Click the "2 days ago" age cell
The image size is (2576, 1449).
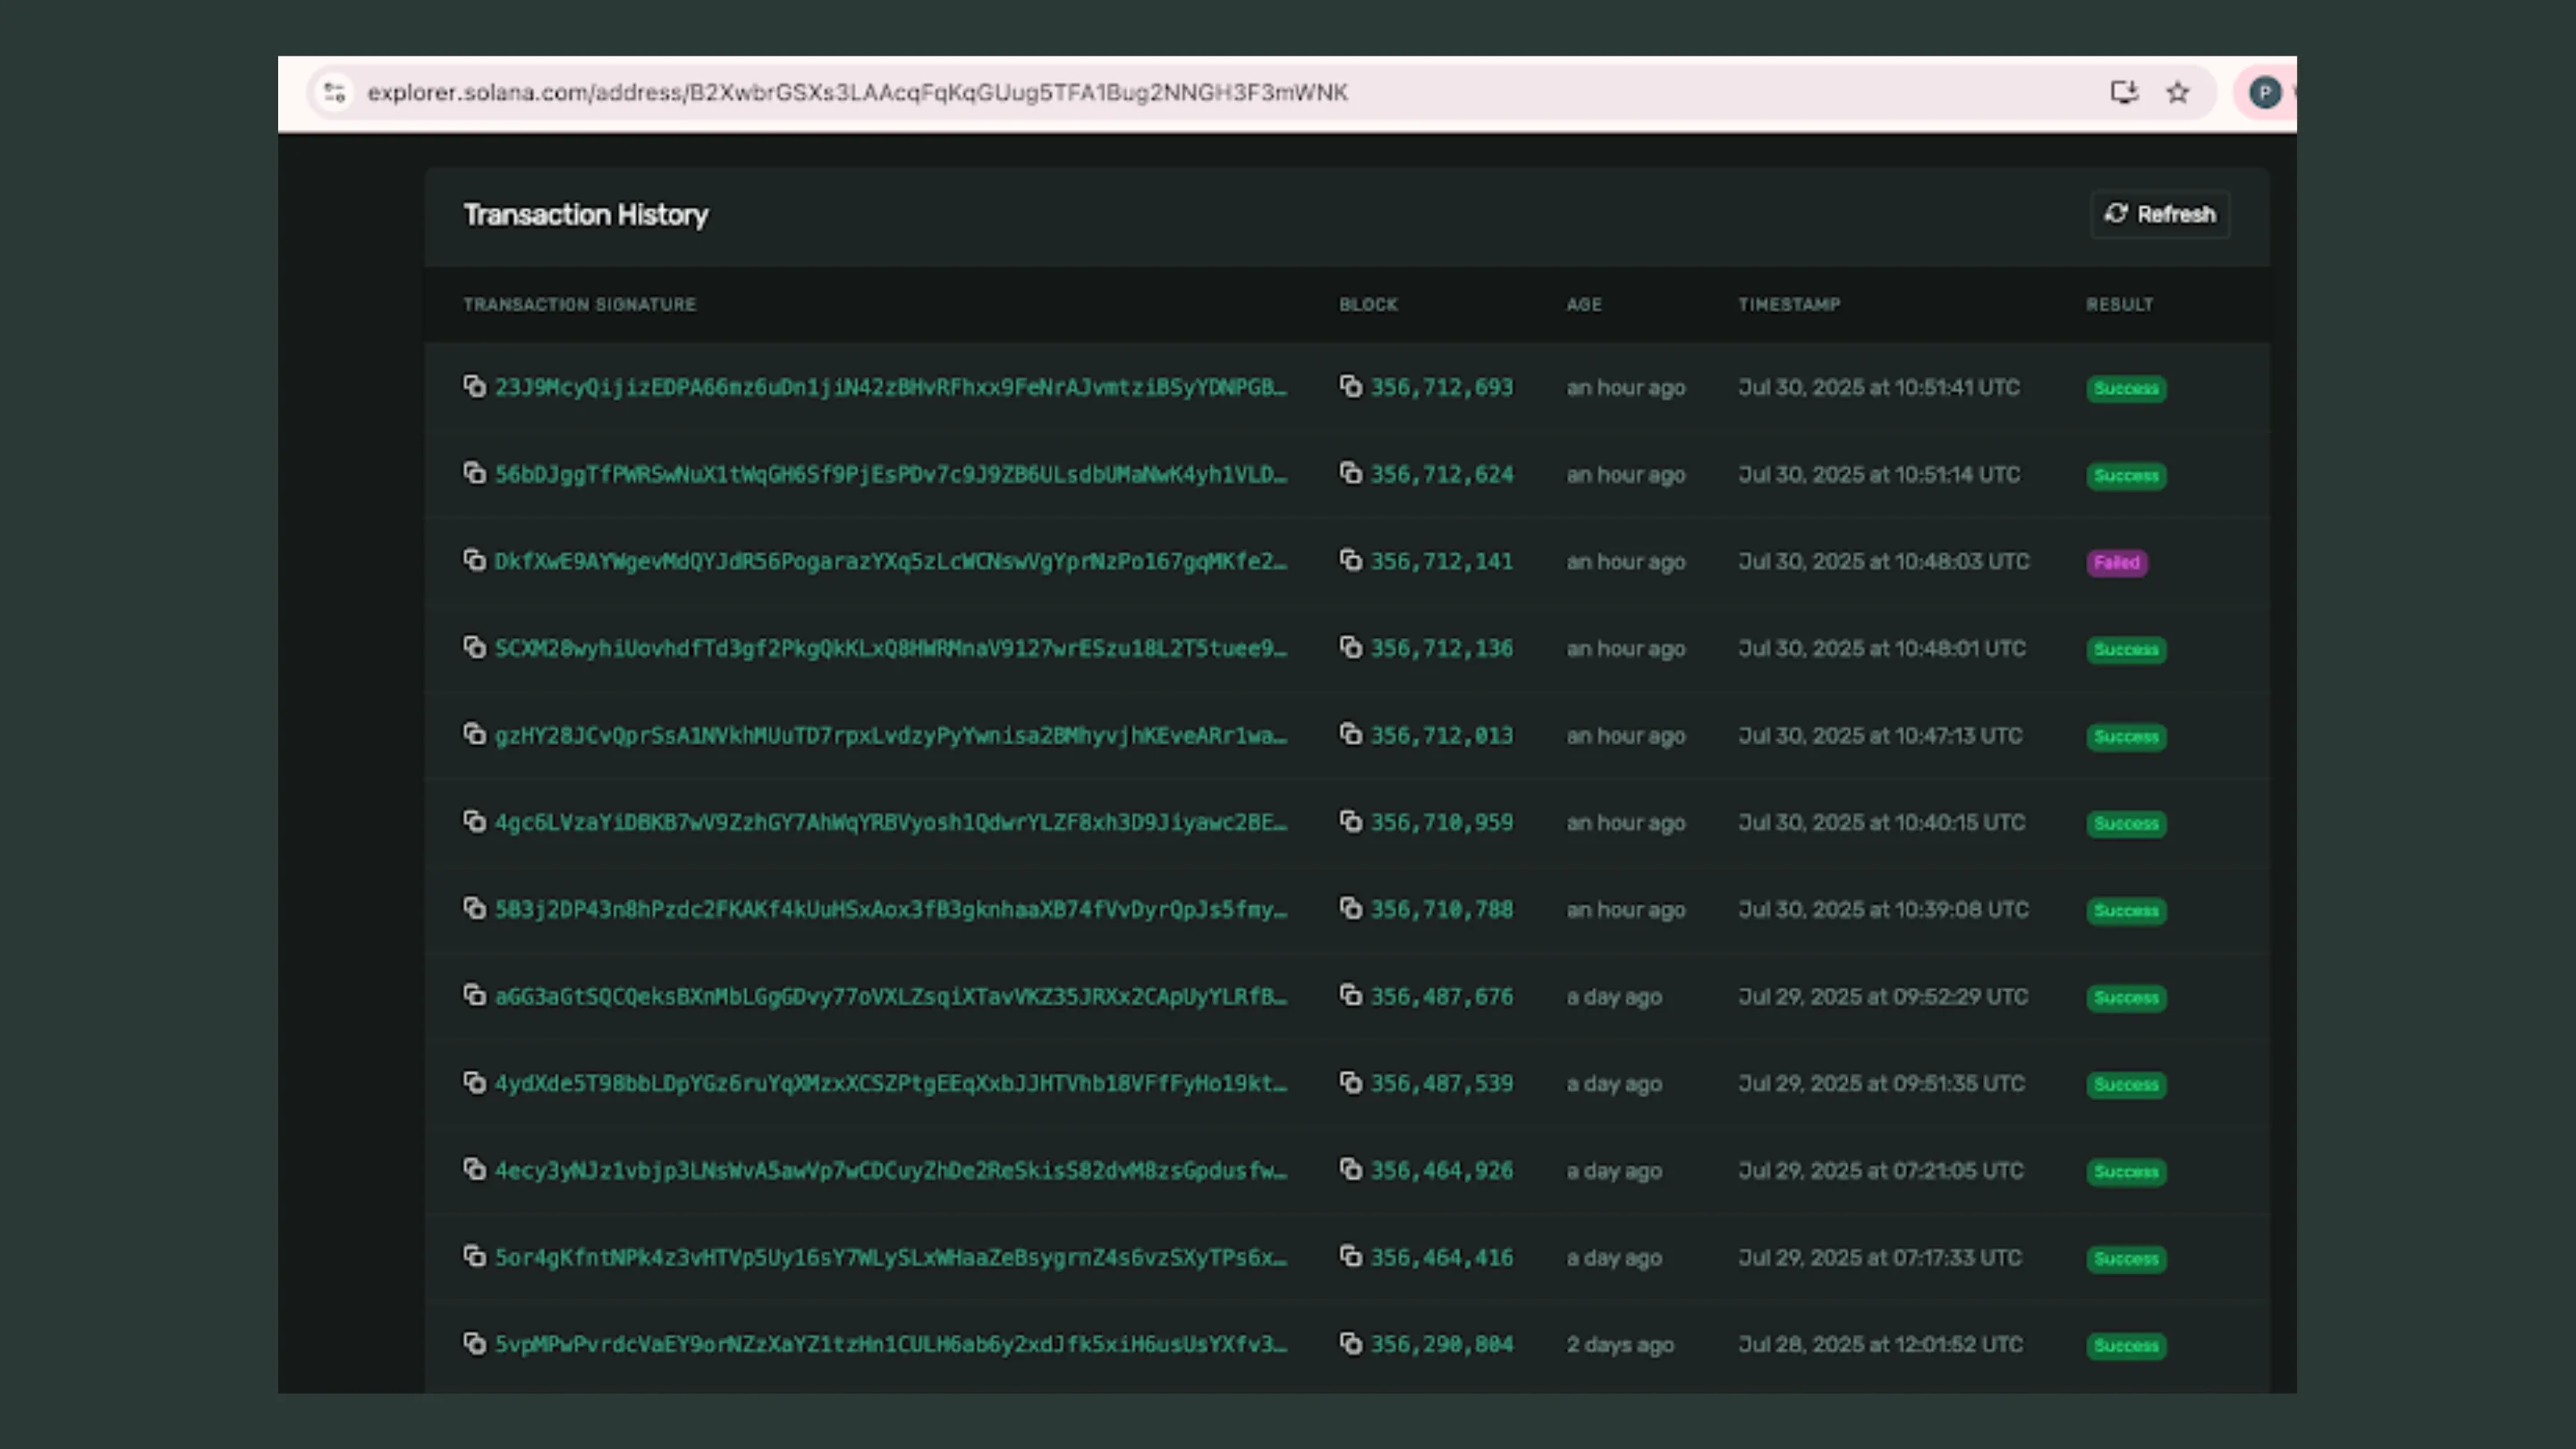(x=1620, y=1344)
